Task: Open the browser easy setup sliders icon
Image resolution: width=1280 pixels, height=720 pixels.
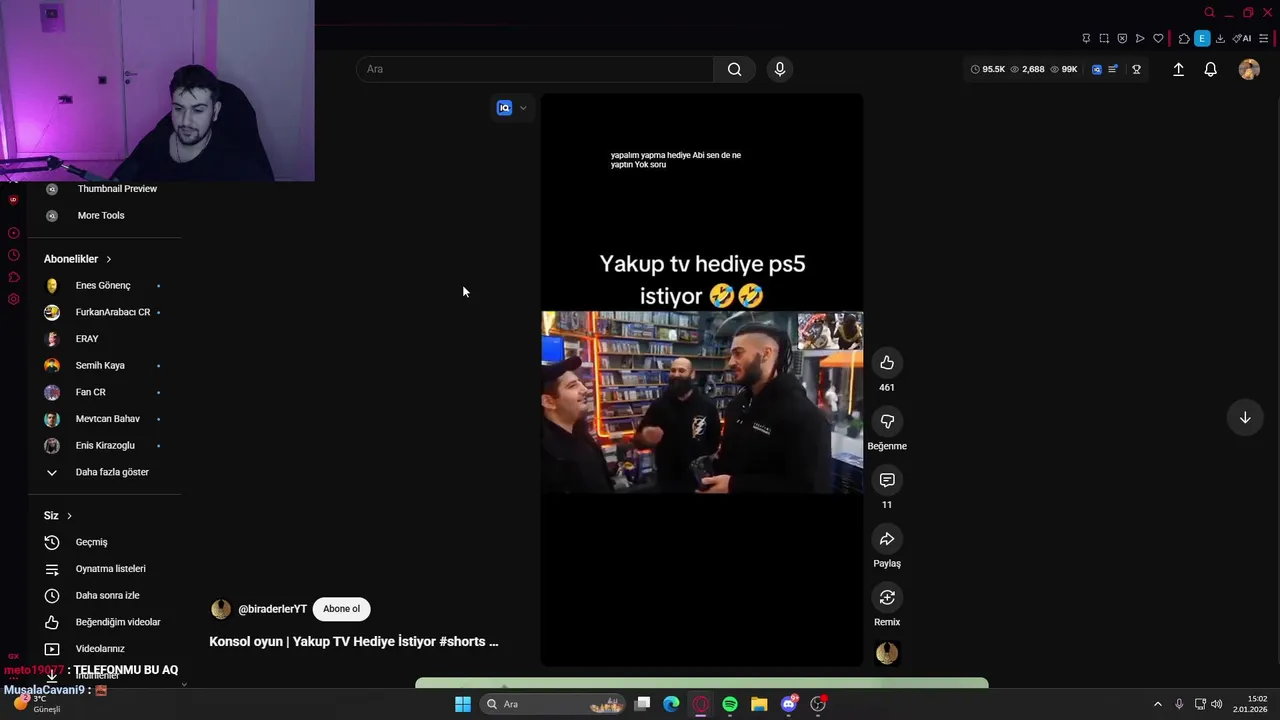Action: pyautogui.click(x=1263, y=38)
